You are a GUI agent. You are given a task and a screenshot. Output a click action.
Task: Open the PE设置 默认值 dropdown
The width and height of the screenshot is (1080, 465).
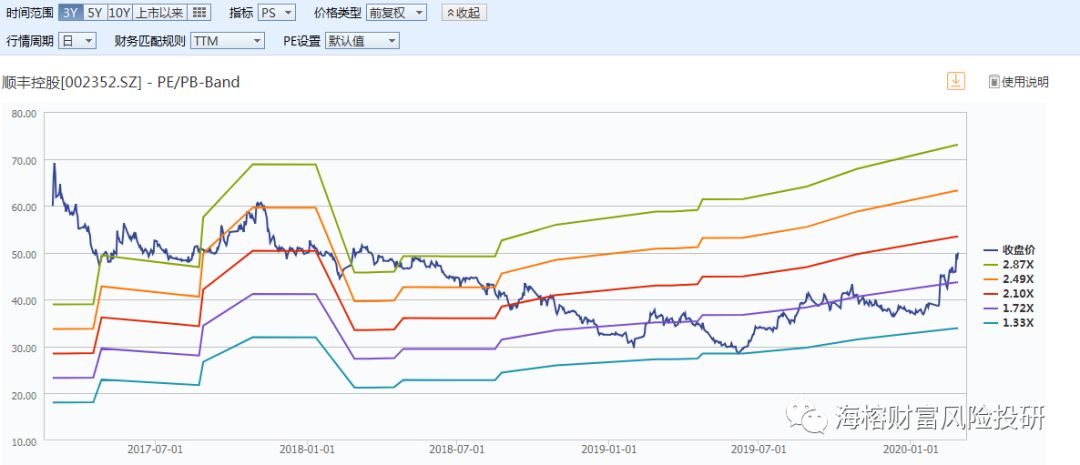362,41
